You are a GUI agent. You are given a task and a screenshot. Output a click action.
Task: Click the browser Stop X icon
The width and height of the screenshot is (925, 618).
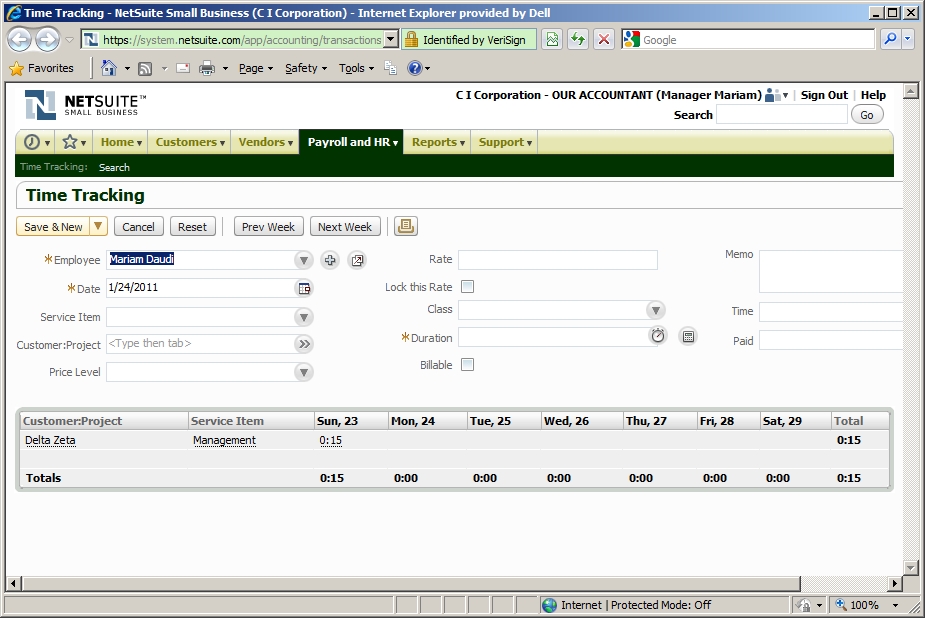click(603, 40)
